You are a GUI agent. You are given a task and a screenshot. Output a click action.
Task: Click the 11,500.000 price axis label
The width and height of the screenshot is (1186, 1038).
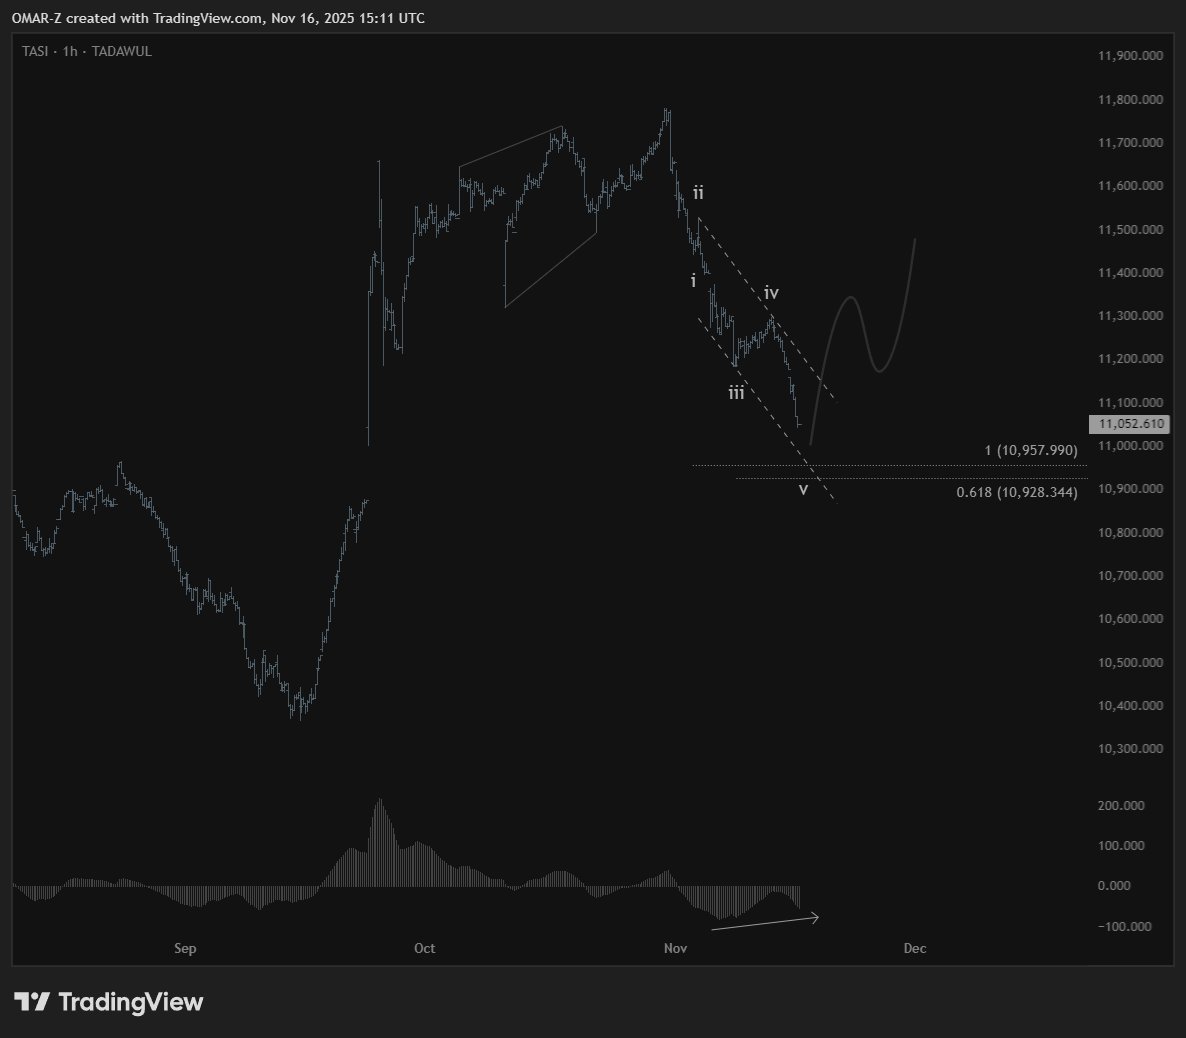(x=1130, y=229)
